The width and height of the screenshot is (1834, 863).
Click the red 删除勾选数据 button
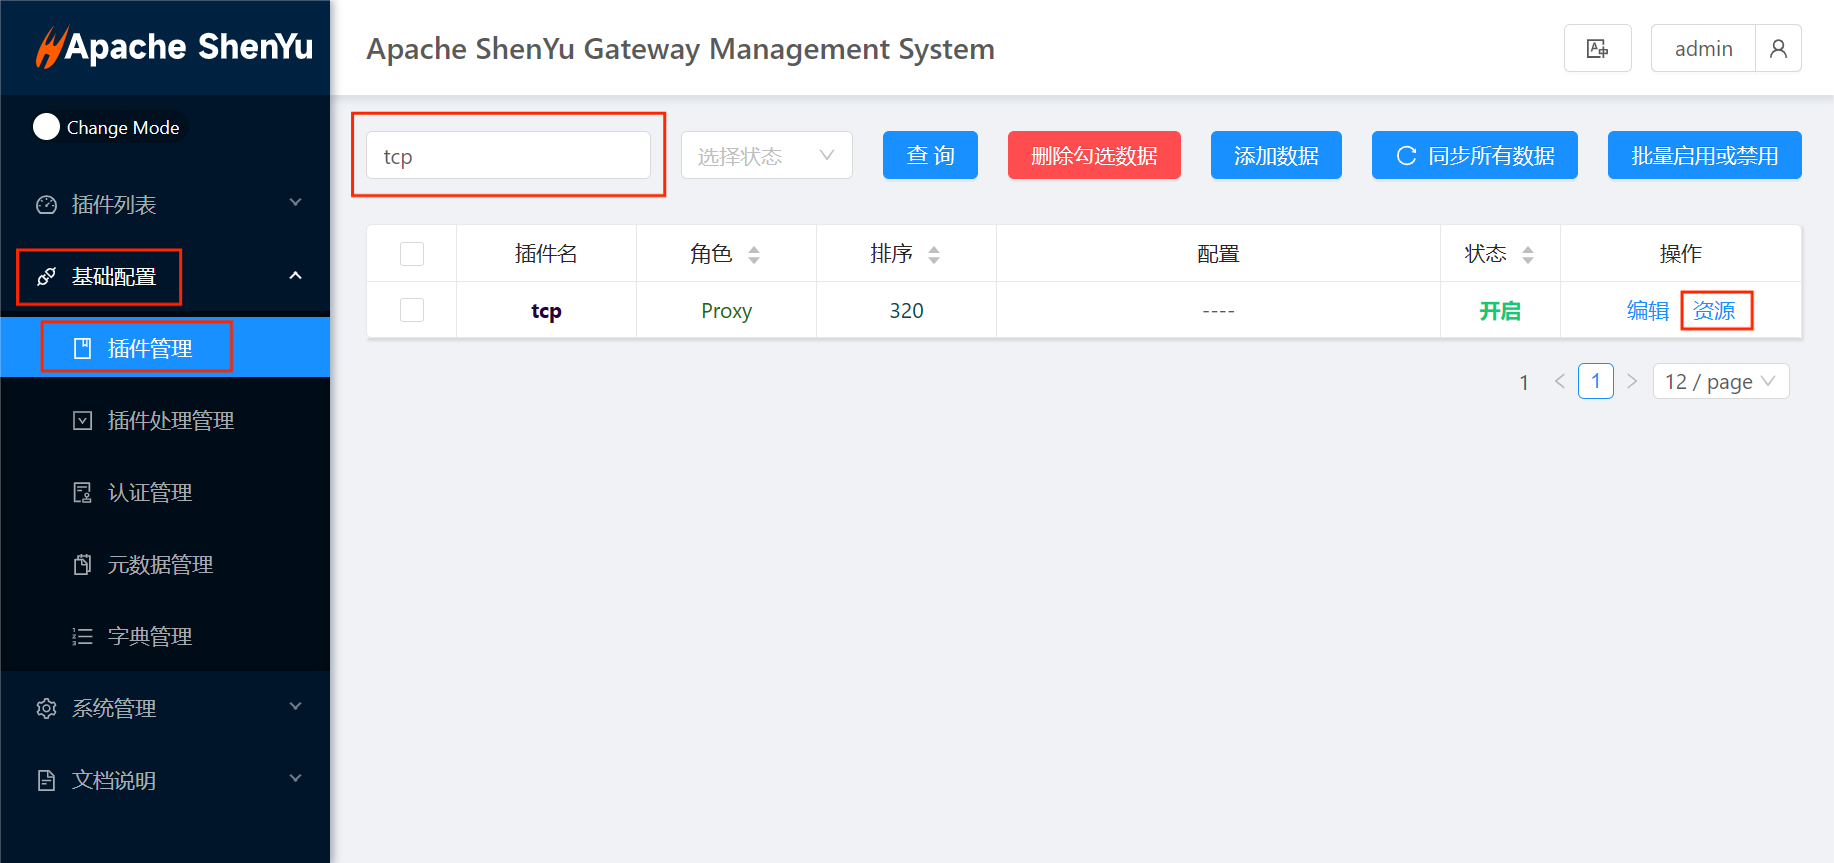click(1093, 155)
